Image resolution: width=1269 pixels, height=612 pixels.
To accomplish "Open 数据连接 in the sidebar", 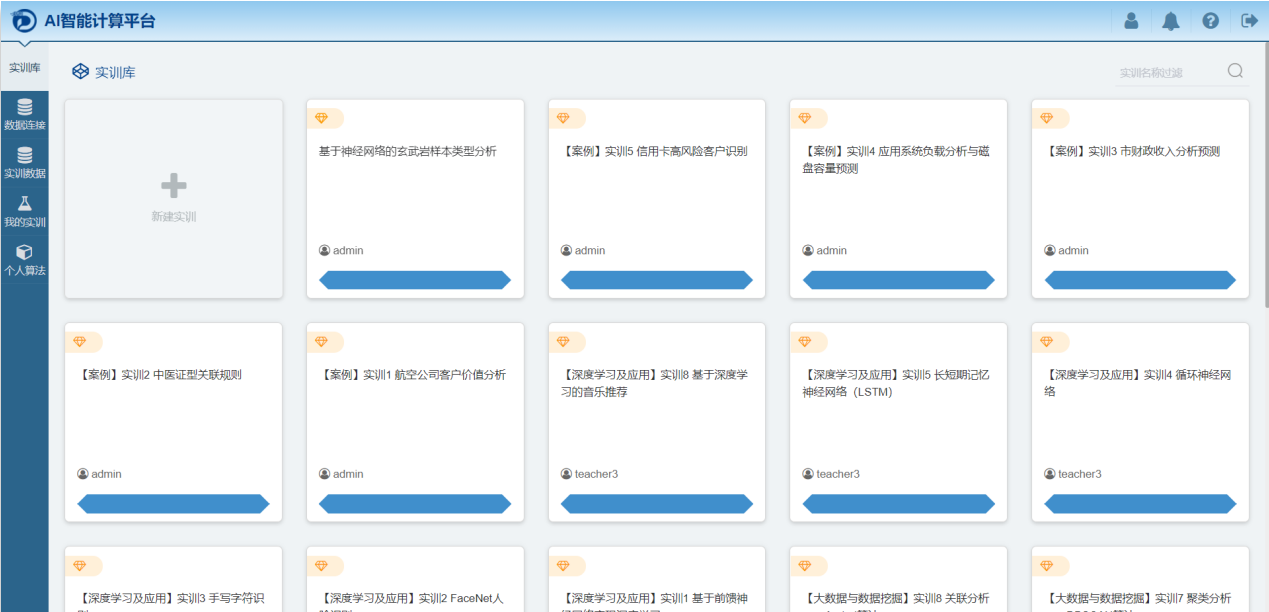I will 24,115.
